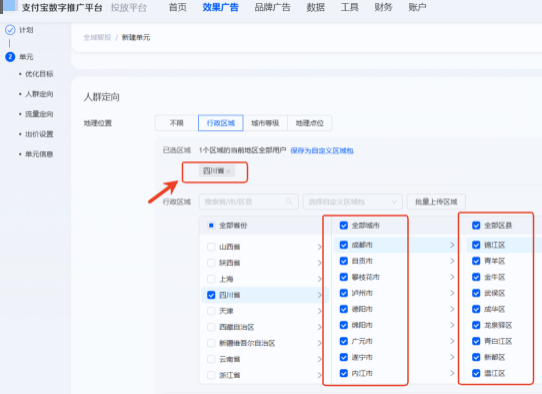Open the 效果广告 menu
The image size is (542, 394).
tap(220, 7)
